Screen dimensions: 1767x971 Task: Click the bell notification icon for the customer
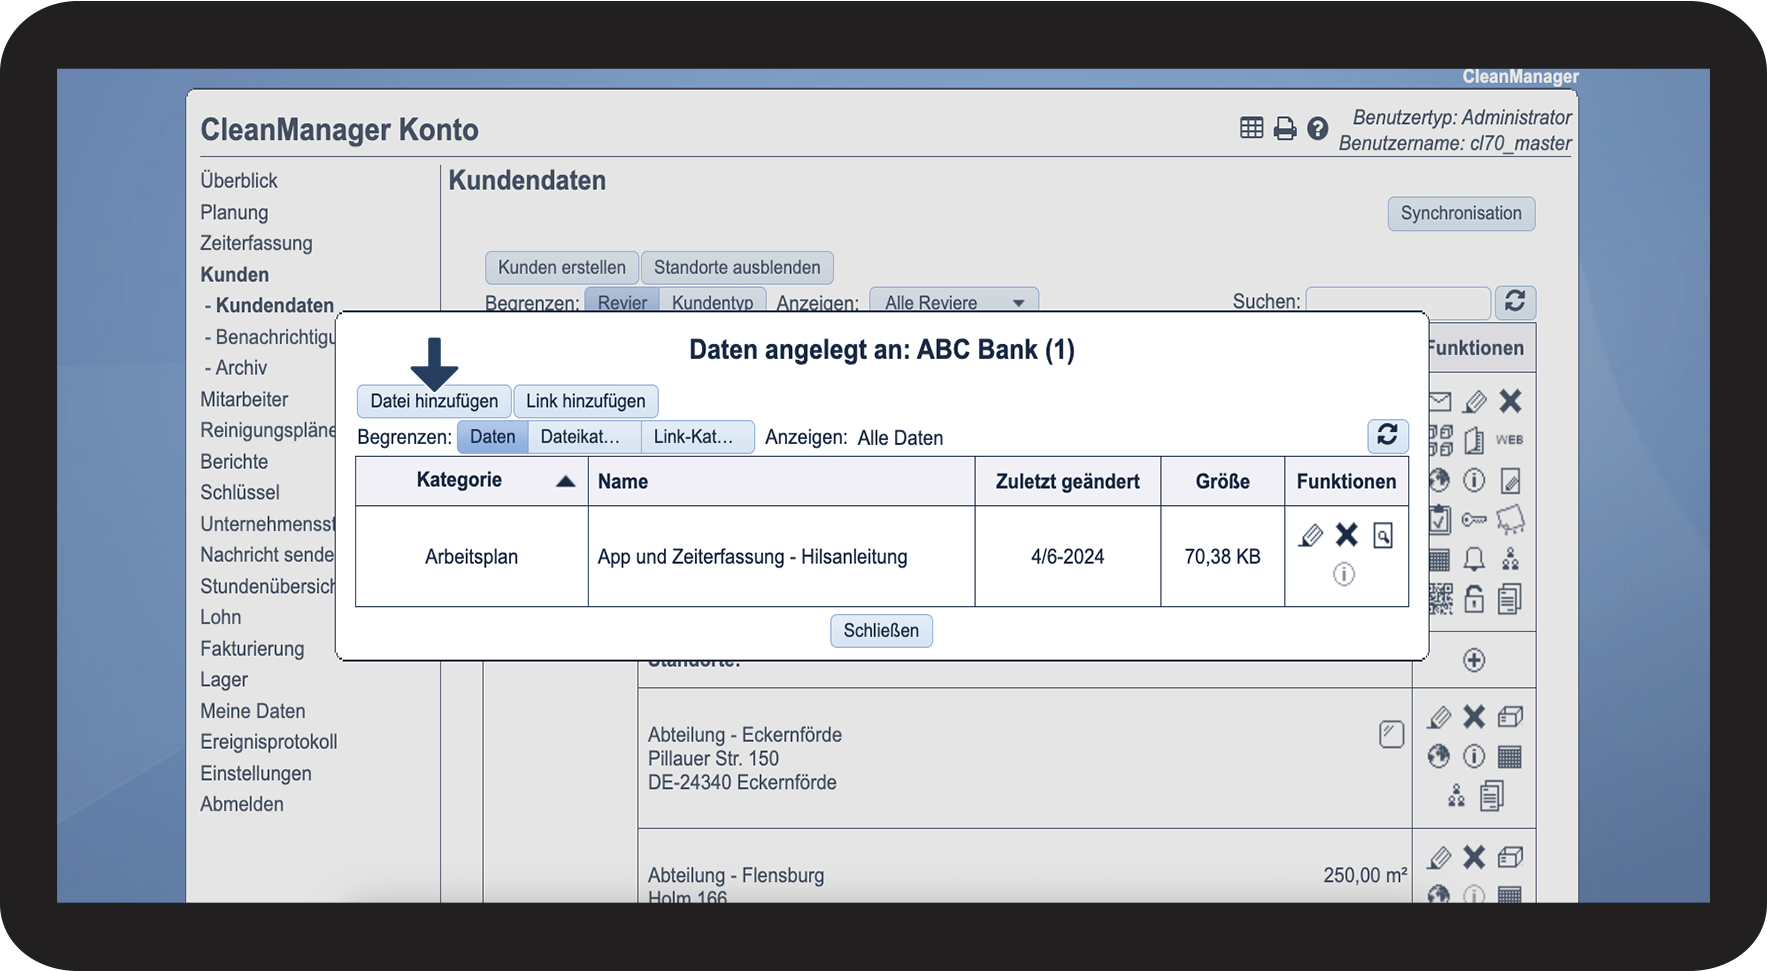point(1474,559)
